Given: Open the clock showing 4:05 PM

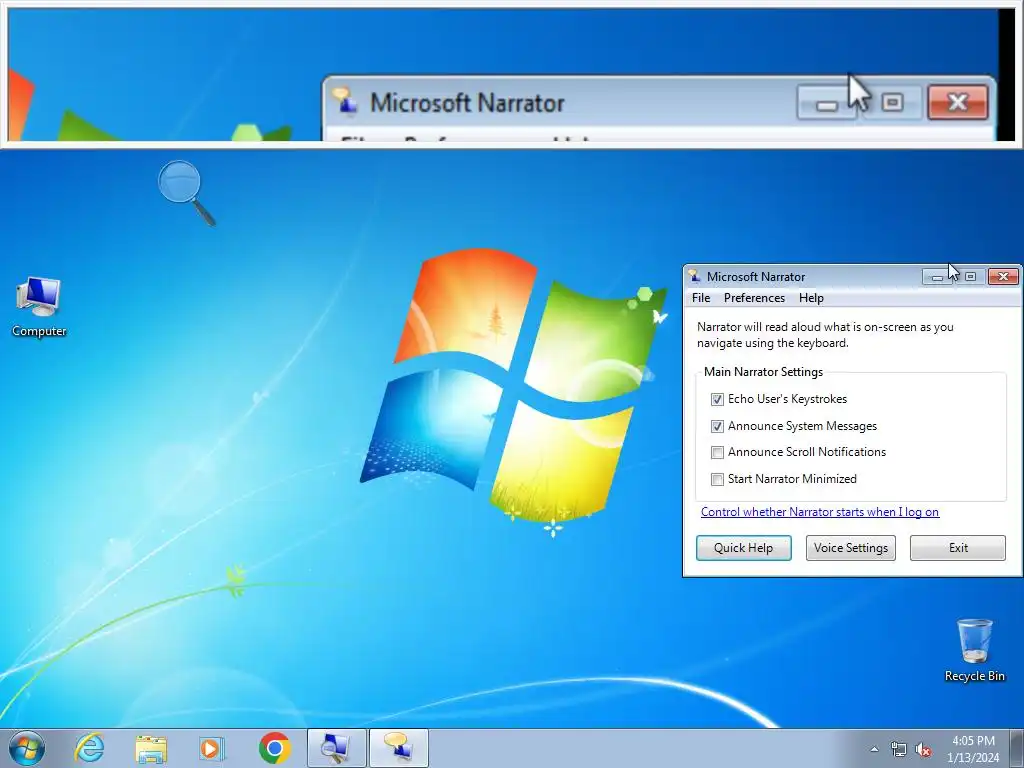Looking at the screenshot, I should click(973, 748).
